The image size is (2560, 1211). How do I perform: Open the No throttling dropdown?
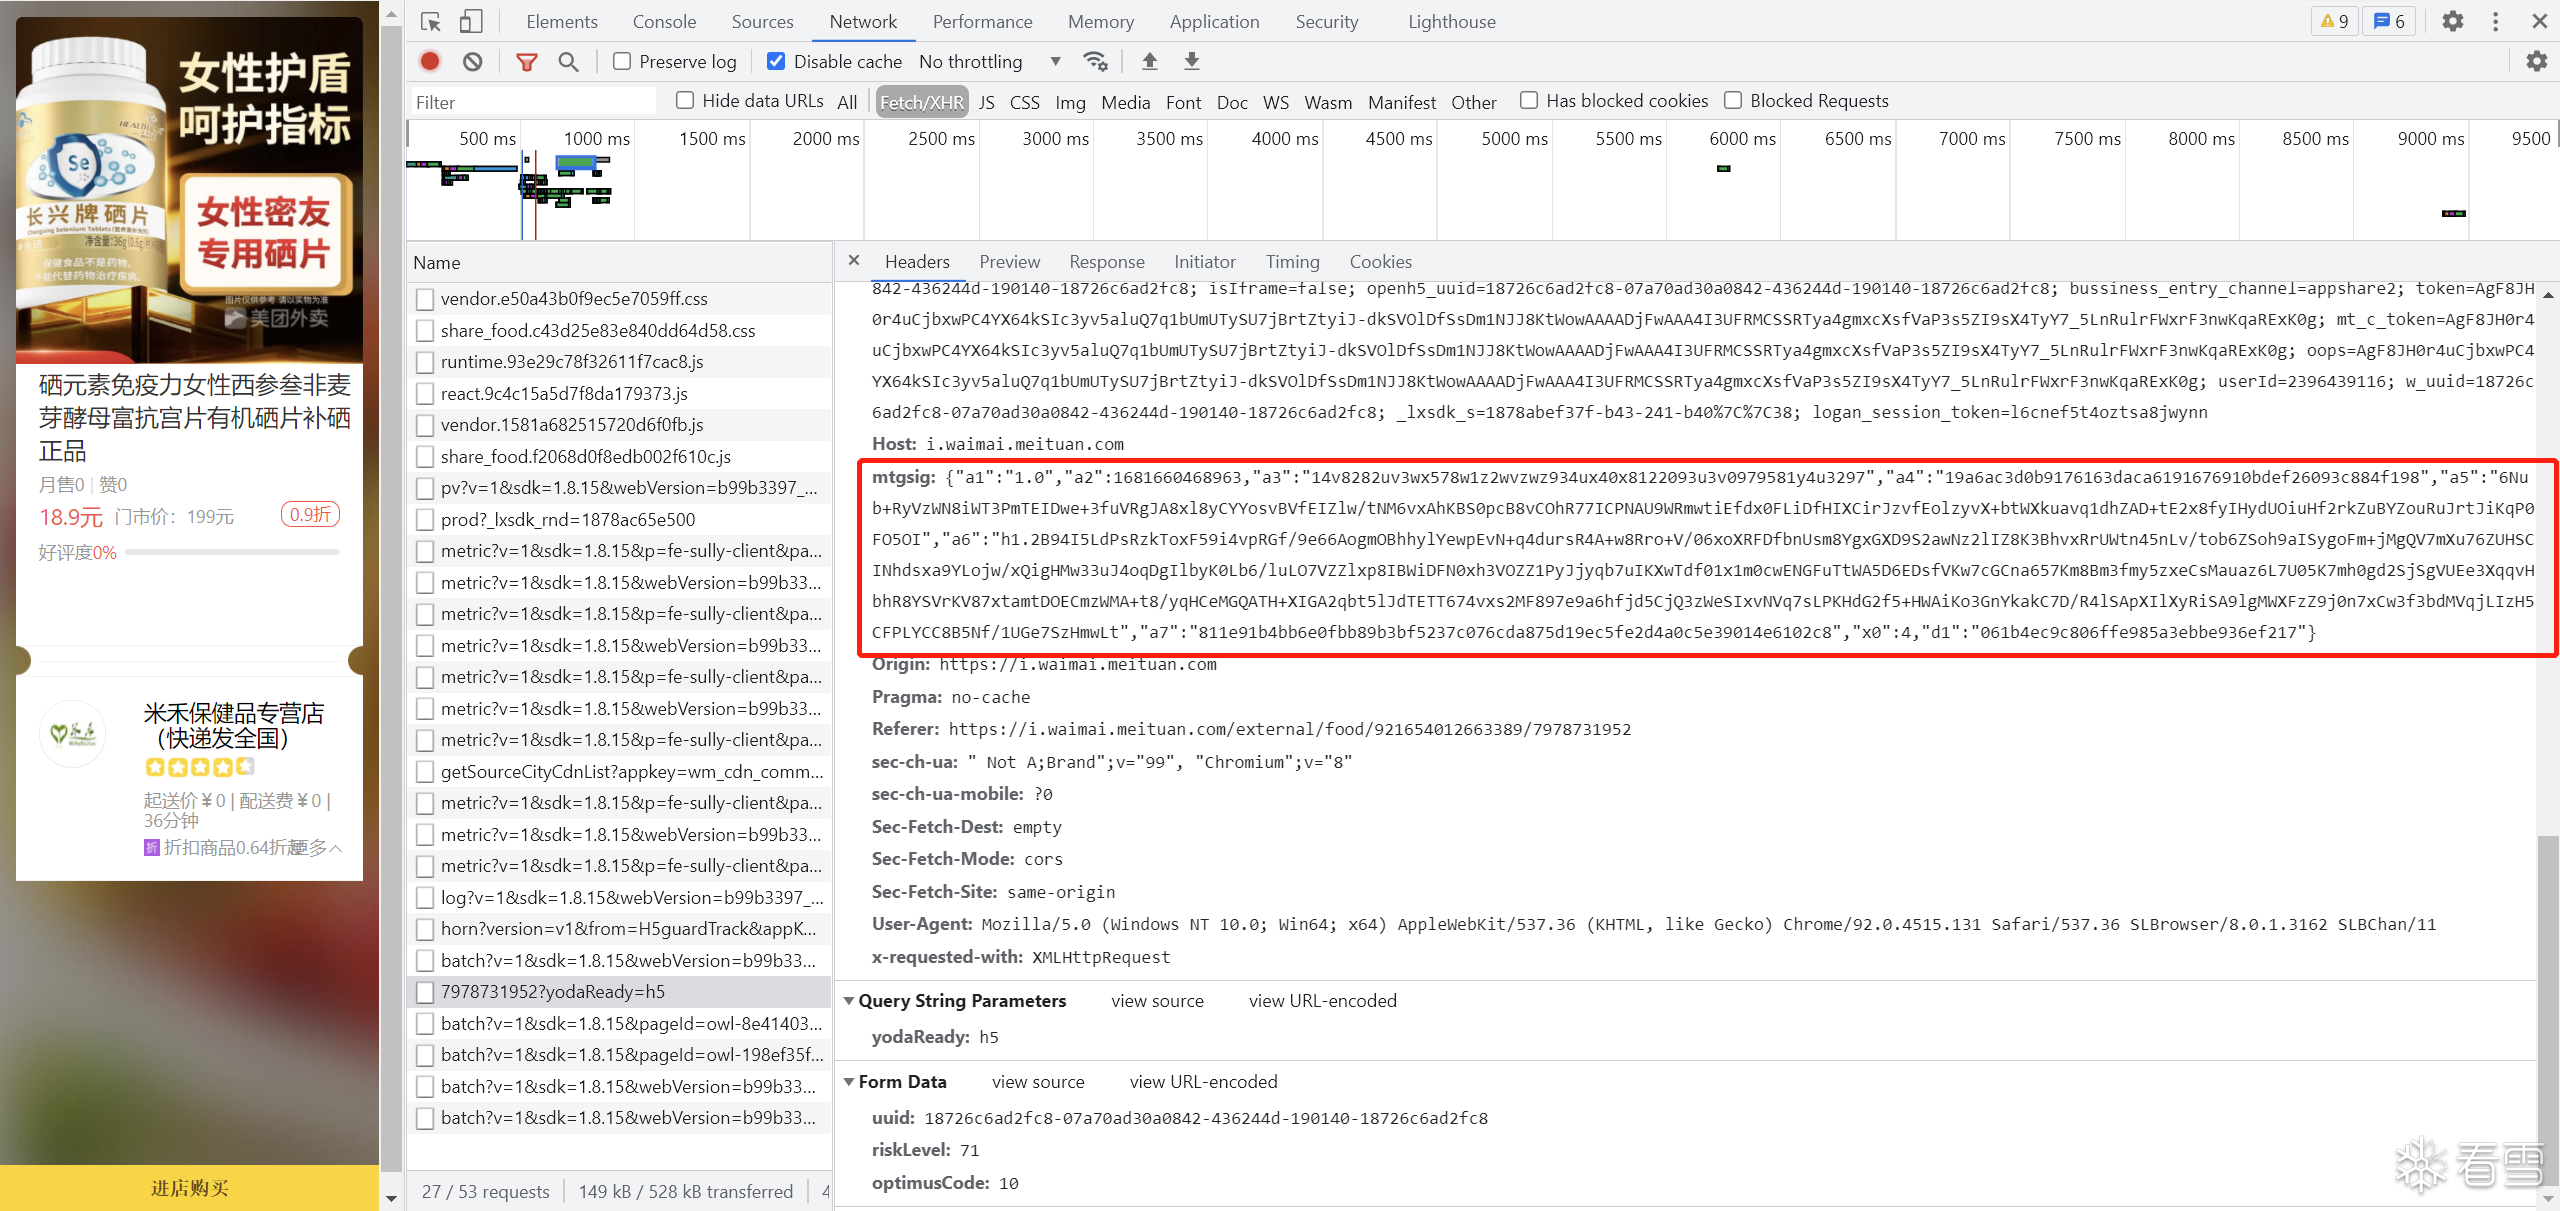point(990,61)
